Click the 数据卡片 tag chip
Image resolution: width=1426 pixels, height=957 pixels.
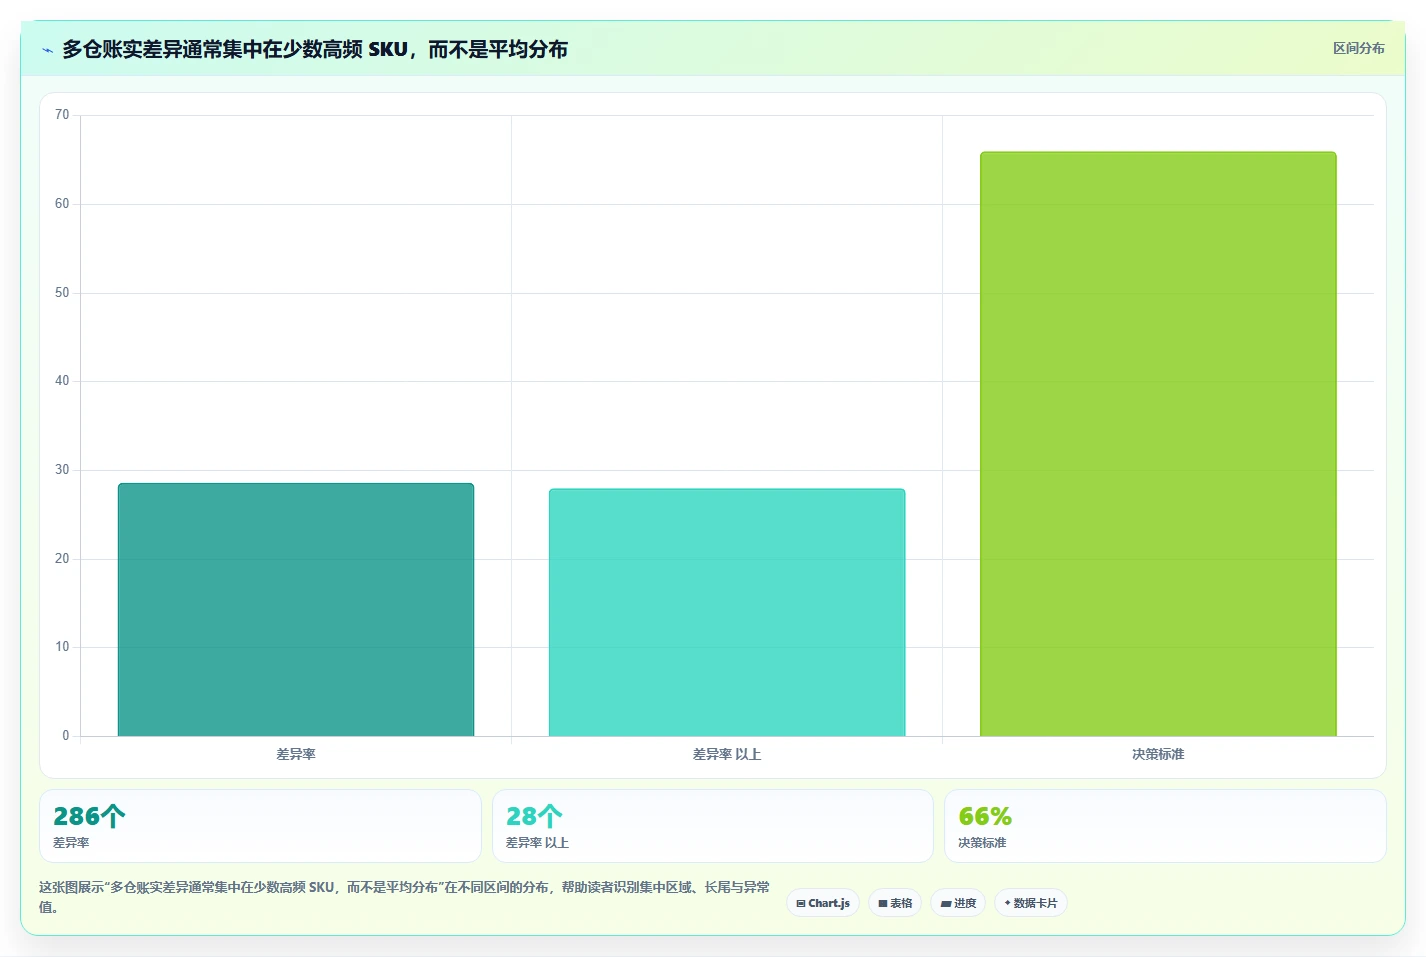click(1031, 903)
